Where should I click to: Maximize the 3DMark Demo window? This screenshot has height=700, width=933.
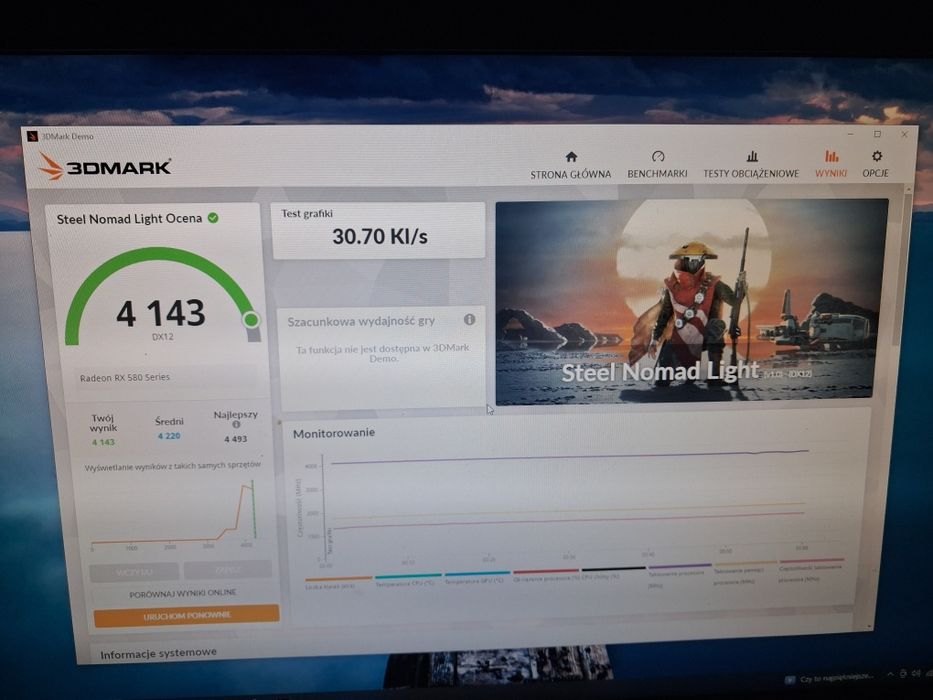[x=877, y=134]
